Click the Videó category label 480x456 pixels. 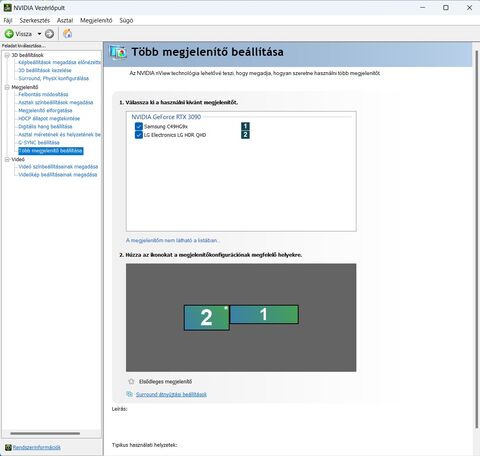(x=18, y=159)
